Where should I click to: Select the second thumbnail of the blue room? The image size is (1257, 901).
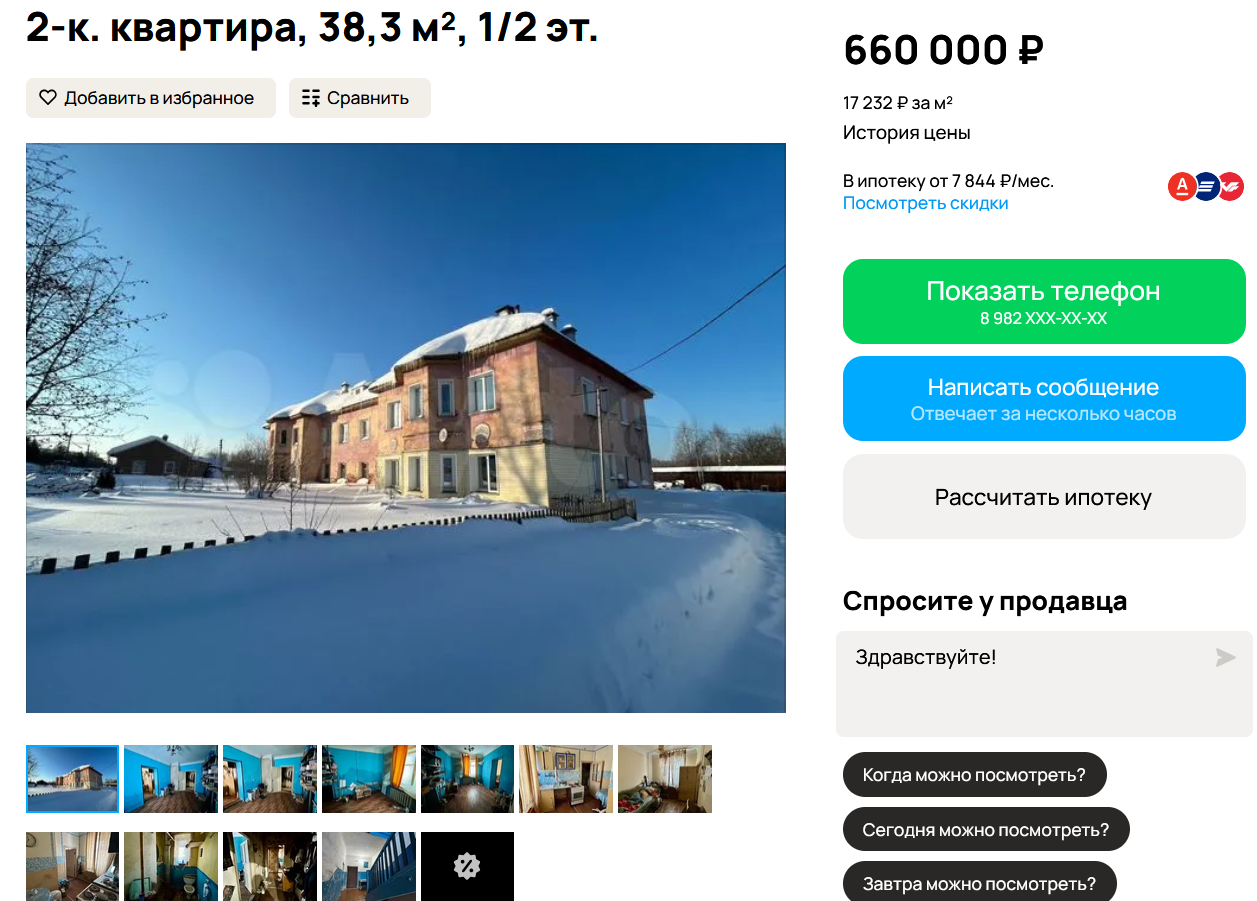tap(170, 779)
